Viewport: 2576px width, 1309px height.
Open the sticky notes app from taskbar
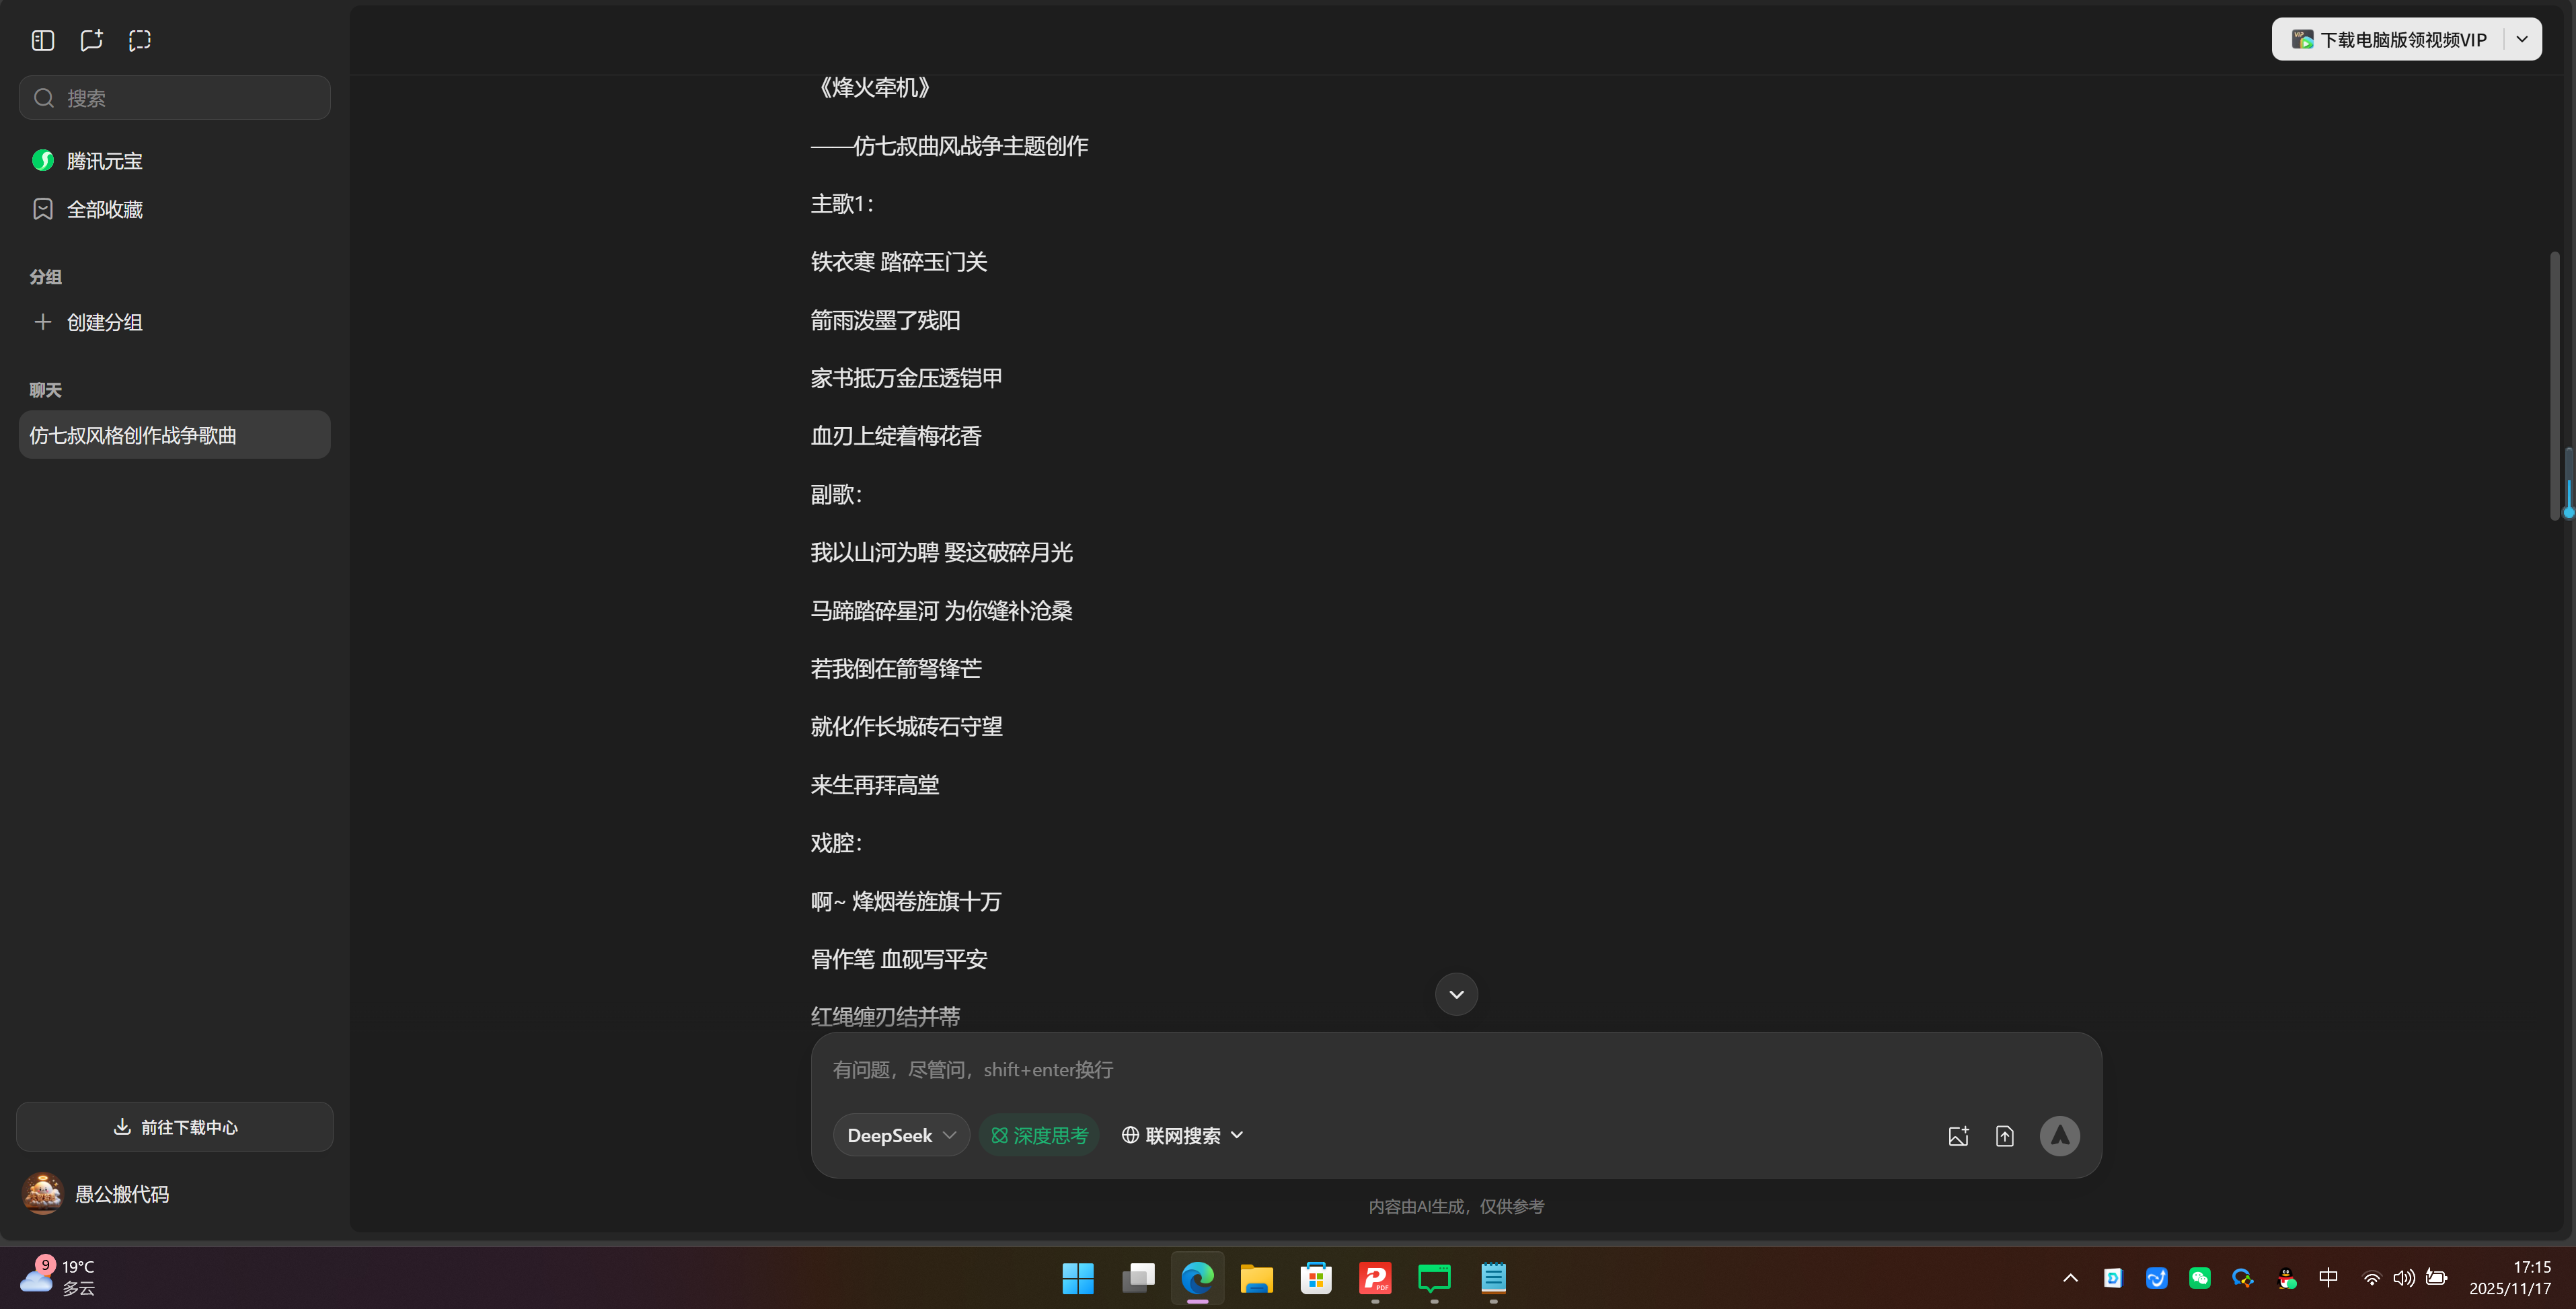click(x=1493, y=1279)
